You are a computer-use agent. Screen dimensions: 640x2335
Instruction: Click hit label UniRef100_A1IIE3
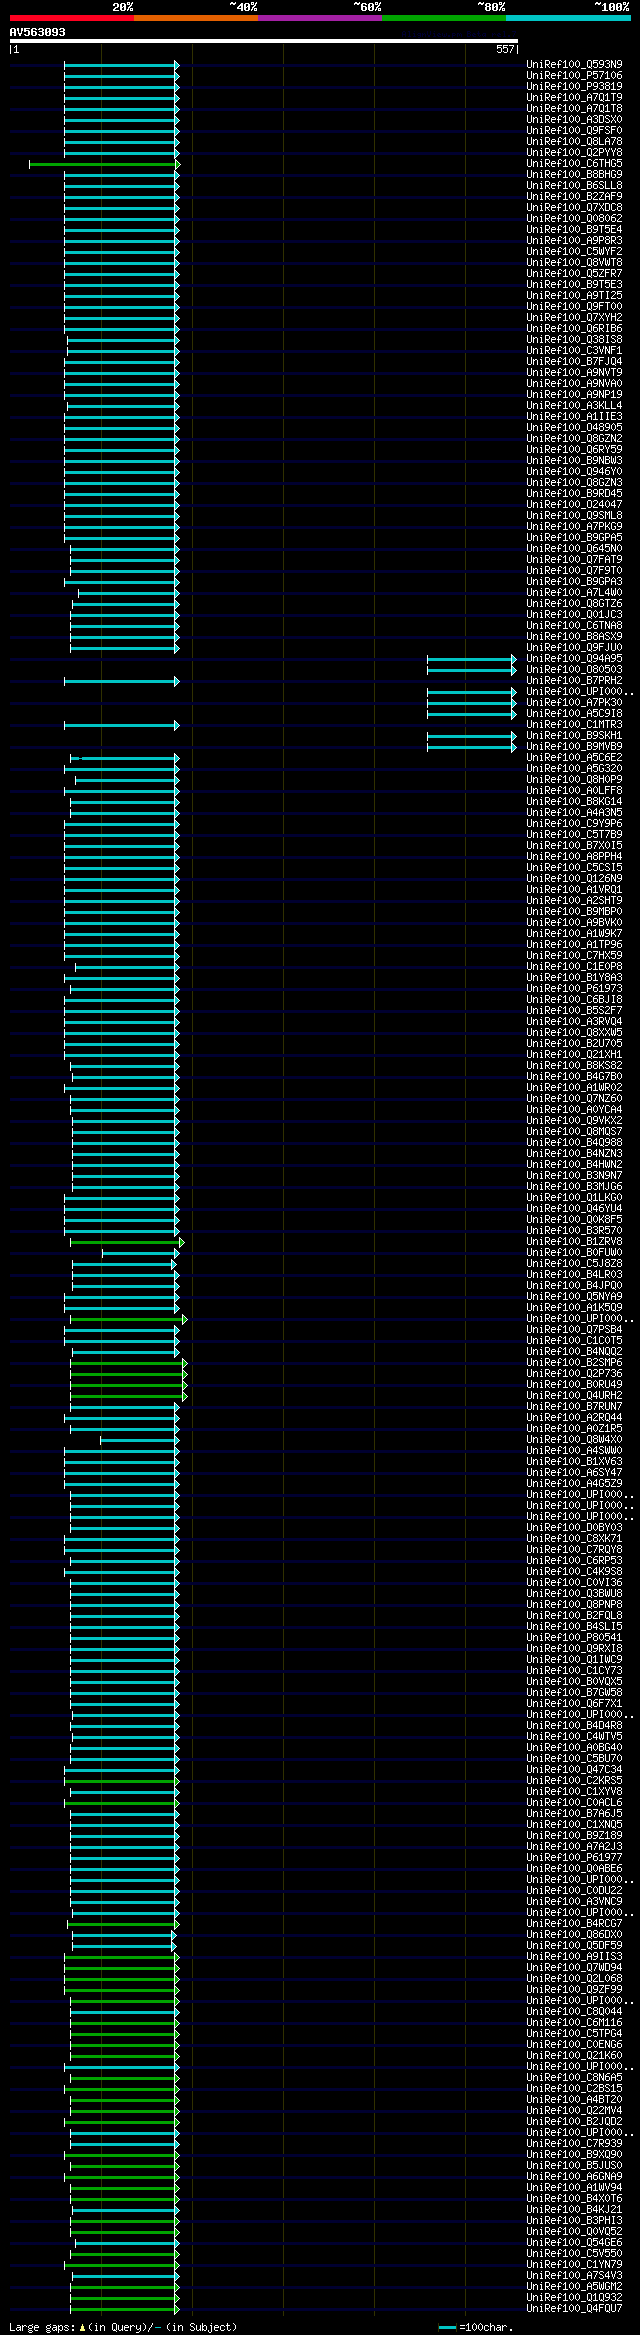(574, 417)
